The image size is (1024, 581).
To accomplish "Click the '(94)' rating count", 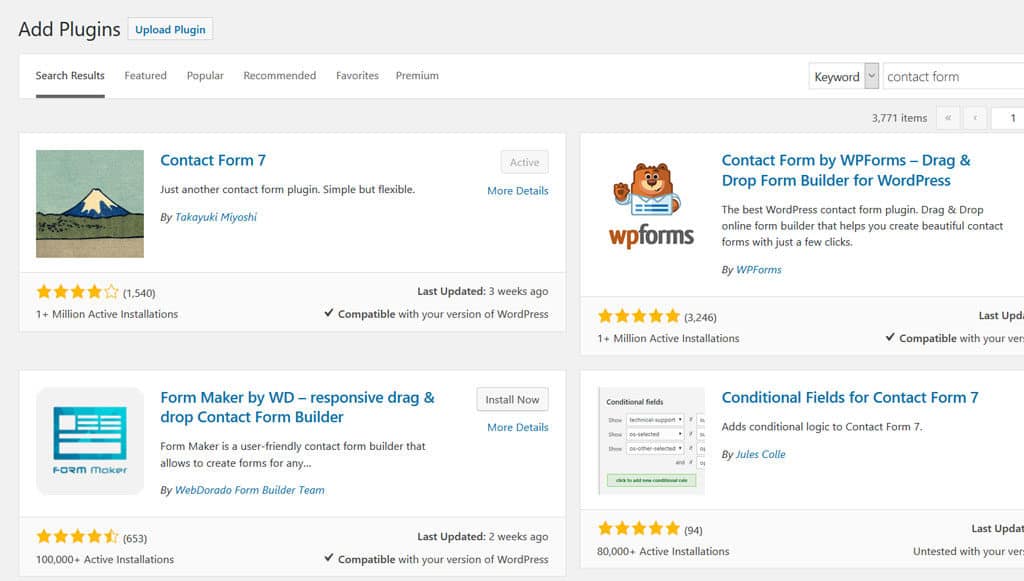I will (694, 530).
